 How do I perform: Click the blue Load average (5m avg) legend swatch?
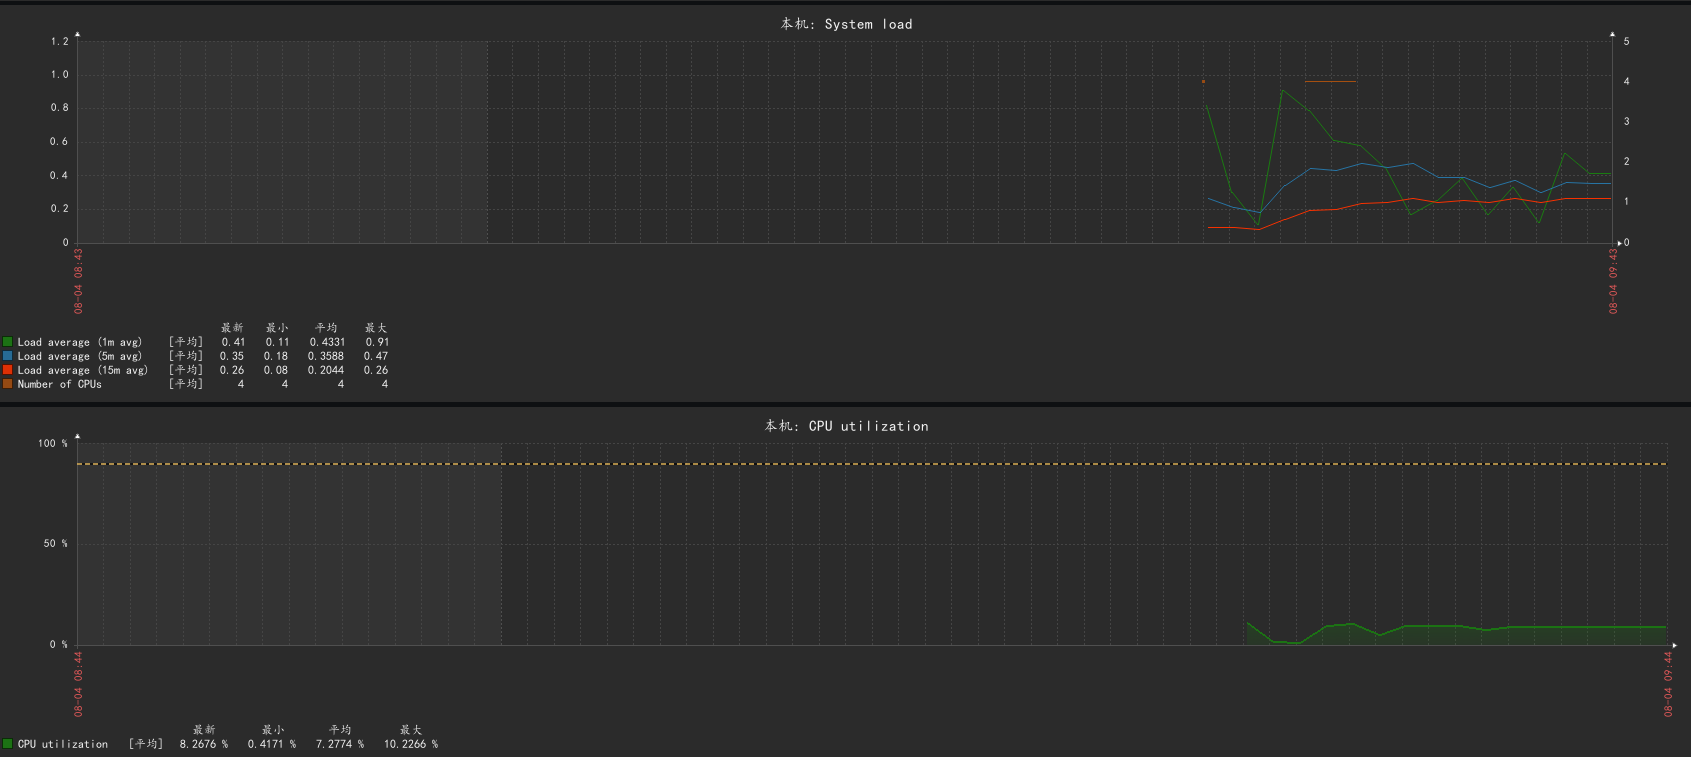(x=7, y=356)
